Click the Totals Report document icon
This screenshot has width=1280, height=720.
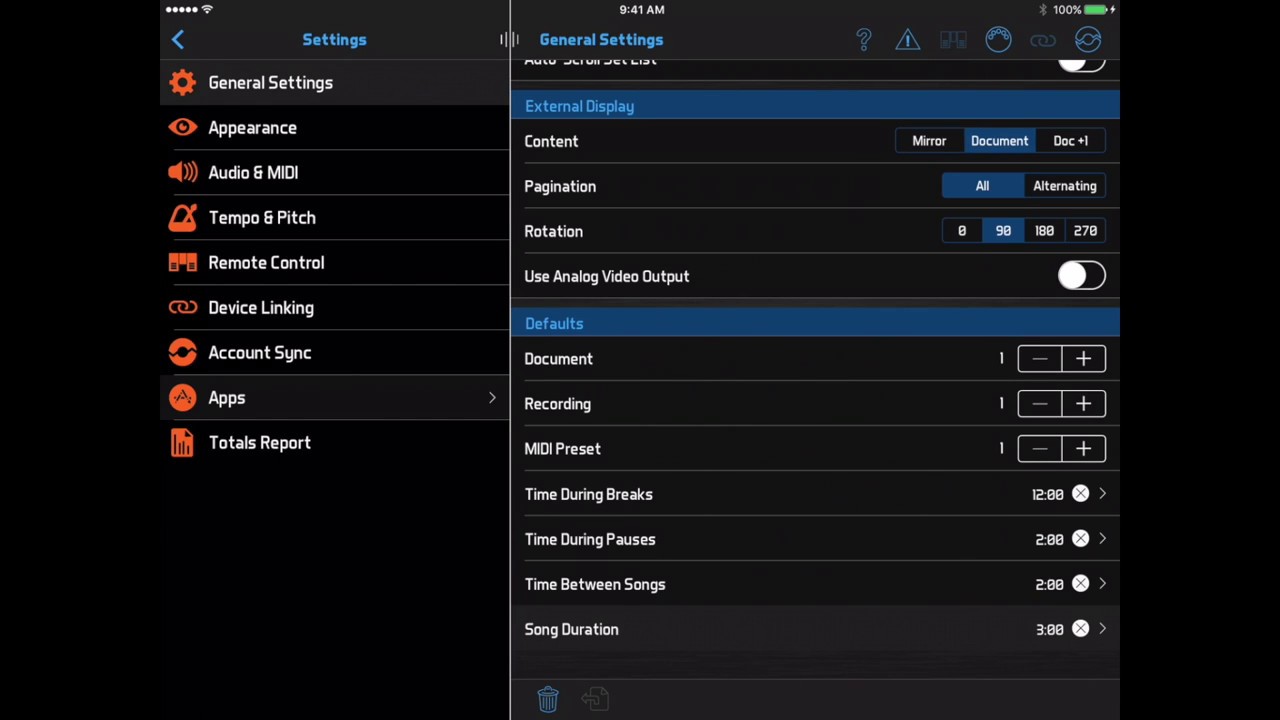182,443
